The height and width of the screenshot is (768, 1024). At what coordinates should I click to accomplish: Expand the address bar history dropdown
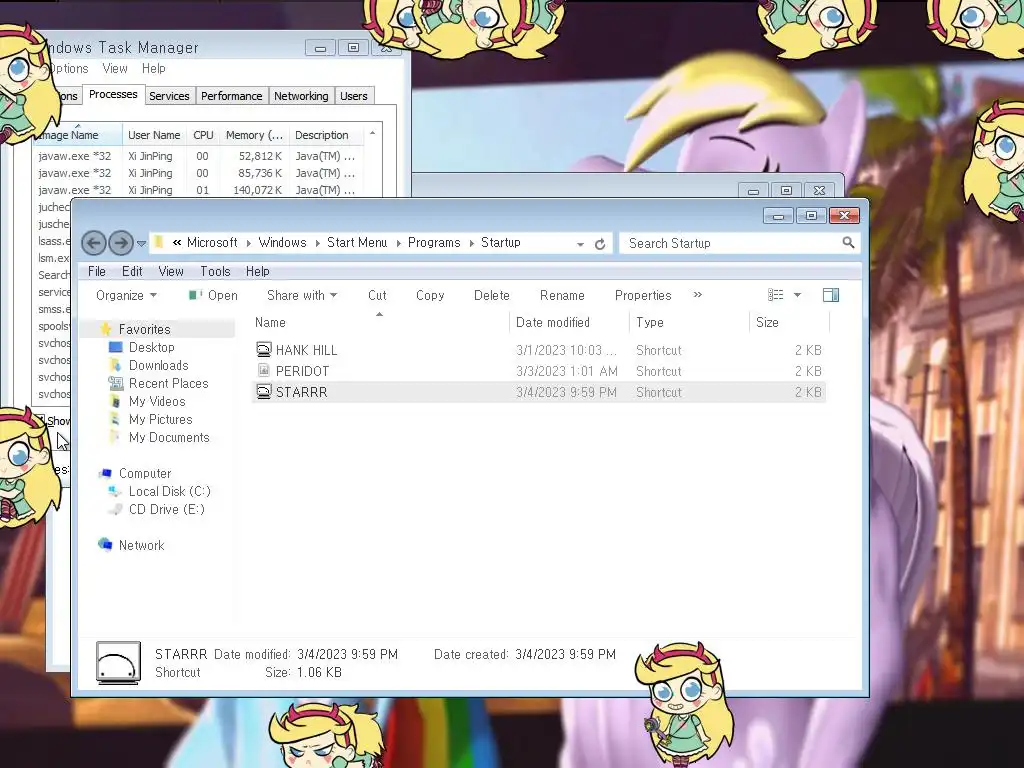[x=580, y=244]
